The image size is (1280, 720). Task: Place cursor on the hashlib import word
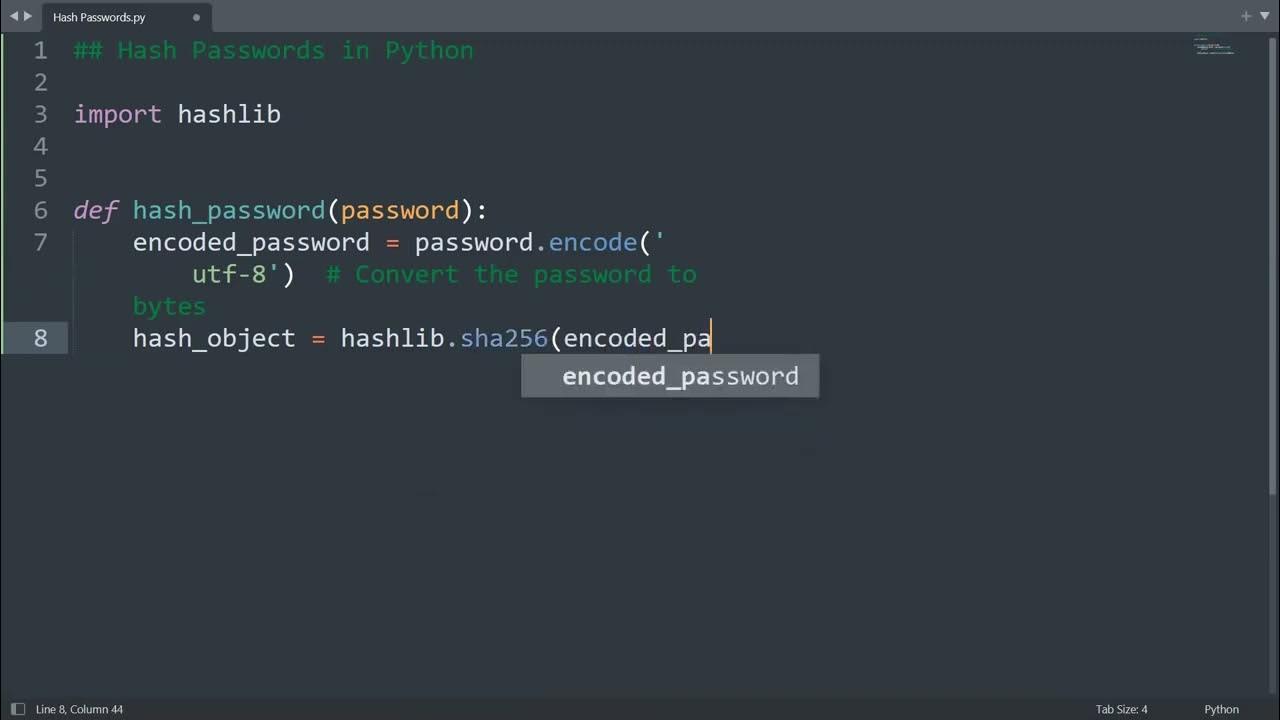coord(229,114)
